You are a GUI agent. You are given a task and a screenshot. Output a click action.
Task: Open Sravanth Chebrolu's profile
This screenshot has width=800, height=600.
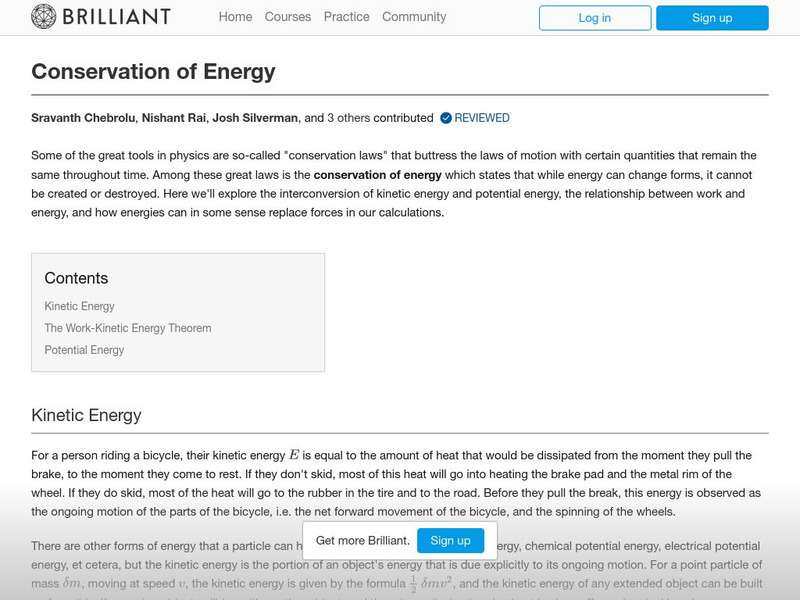click(x=83, y=118)
